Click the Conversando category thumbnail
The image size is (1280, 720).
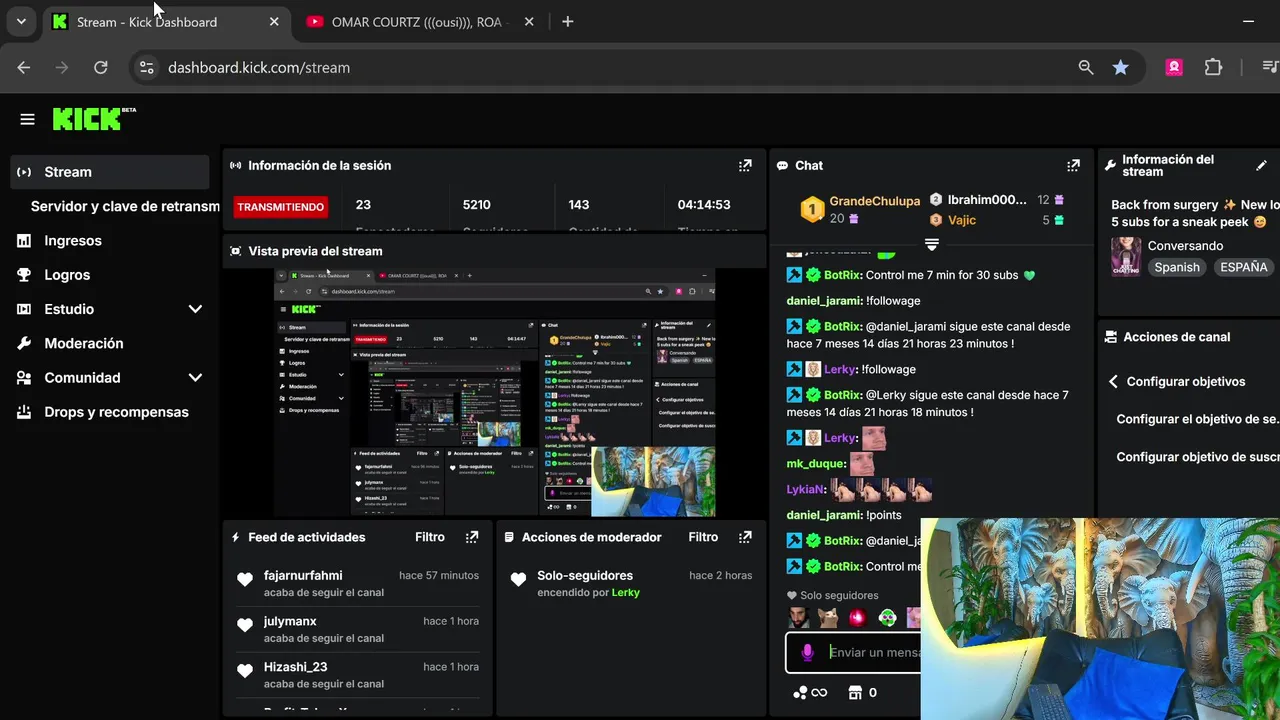click(1126, 257)
